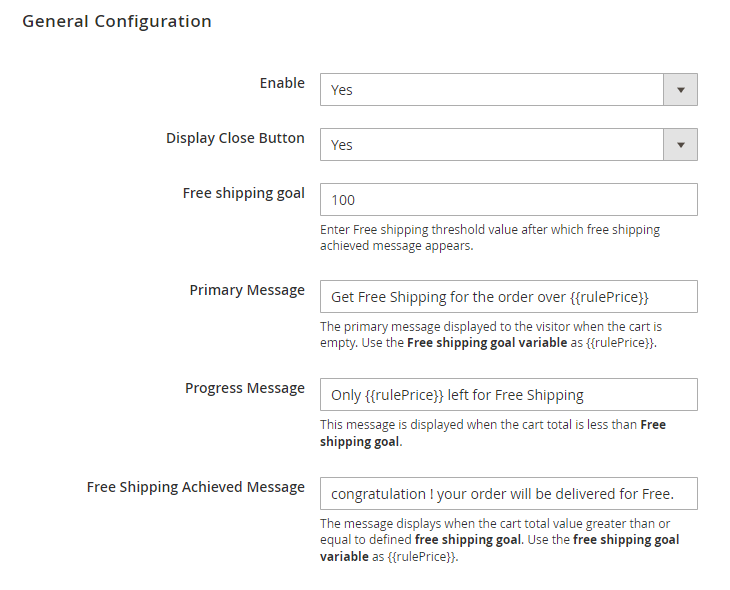The width and height of the screenshot is (730, 590).
Task: Click into the Primary Message text field
Action: (x=508, y=297)
